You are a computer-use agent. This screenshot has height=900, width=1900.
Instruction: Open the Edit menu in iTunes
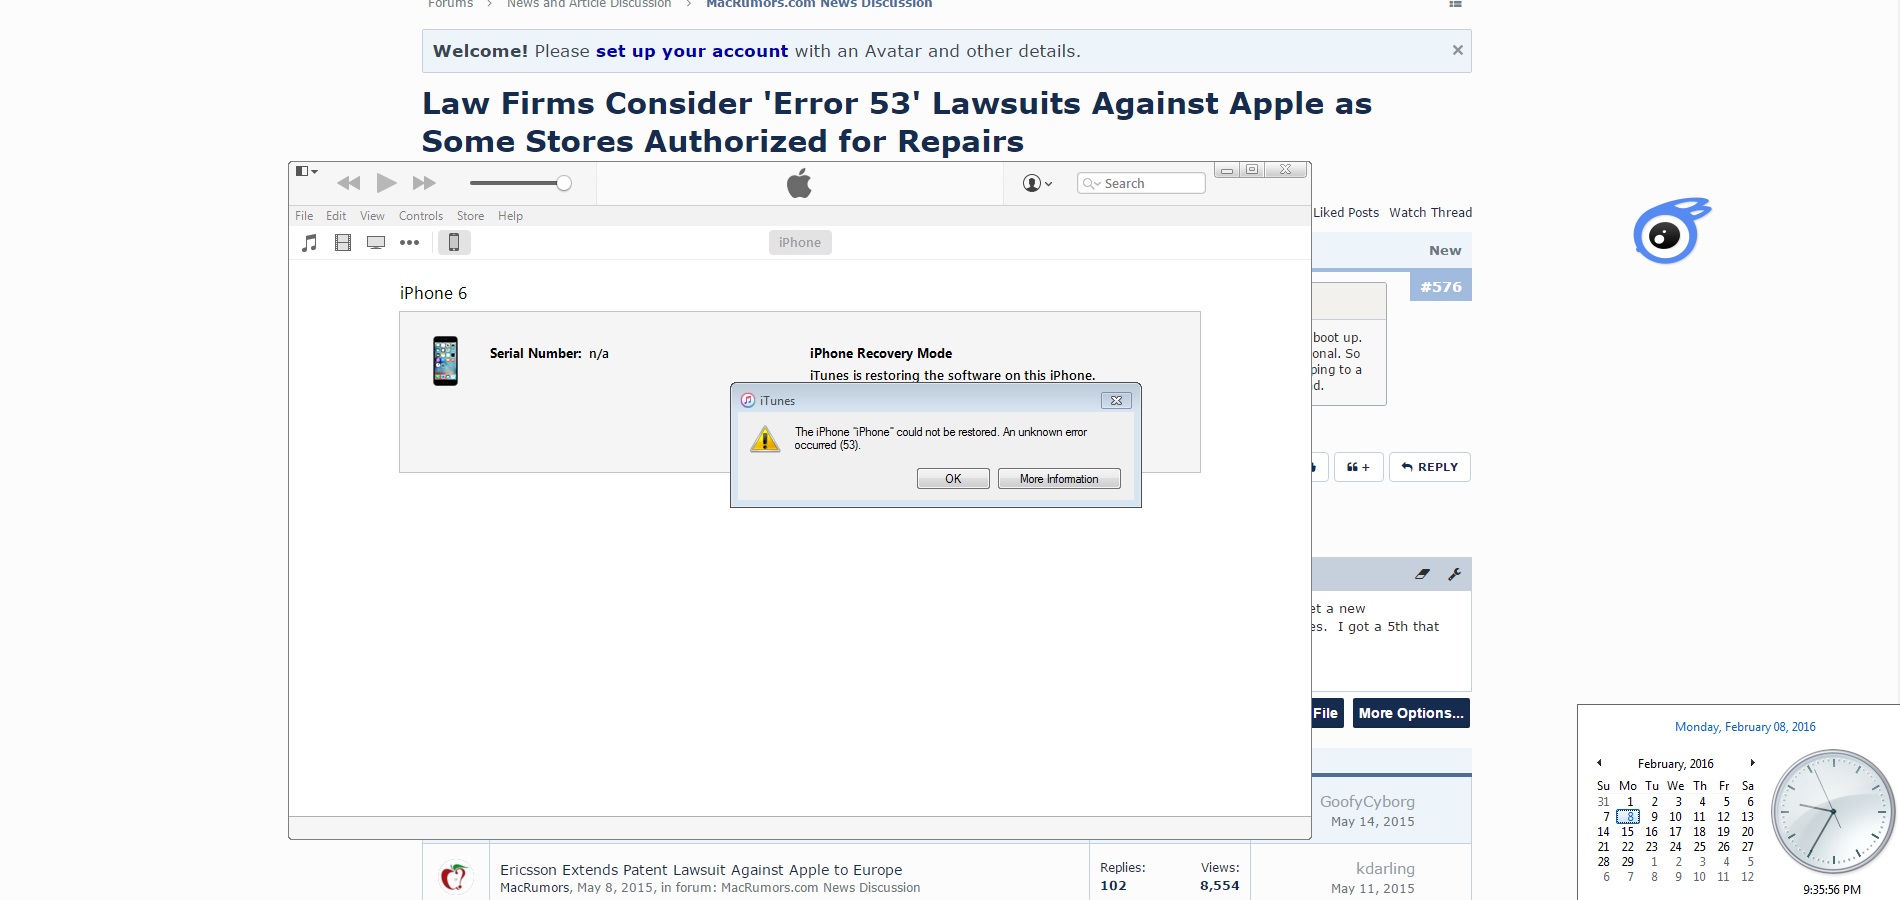[336, 216]
